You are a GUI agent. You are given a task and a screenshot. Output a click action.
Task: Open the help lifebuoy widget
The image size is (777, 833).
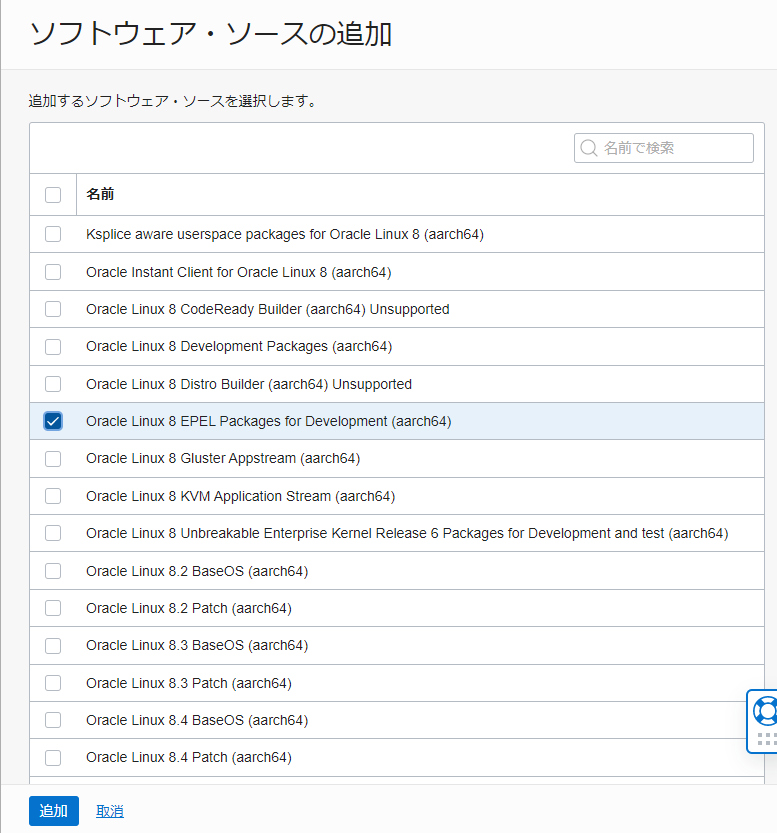click(765, 711)
